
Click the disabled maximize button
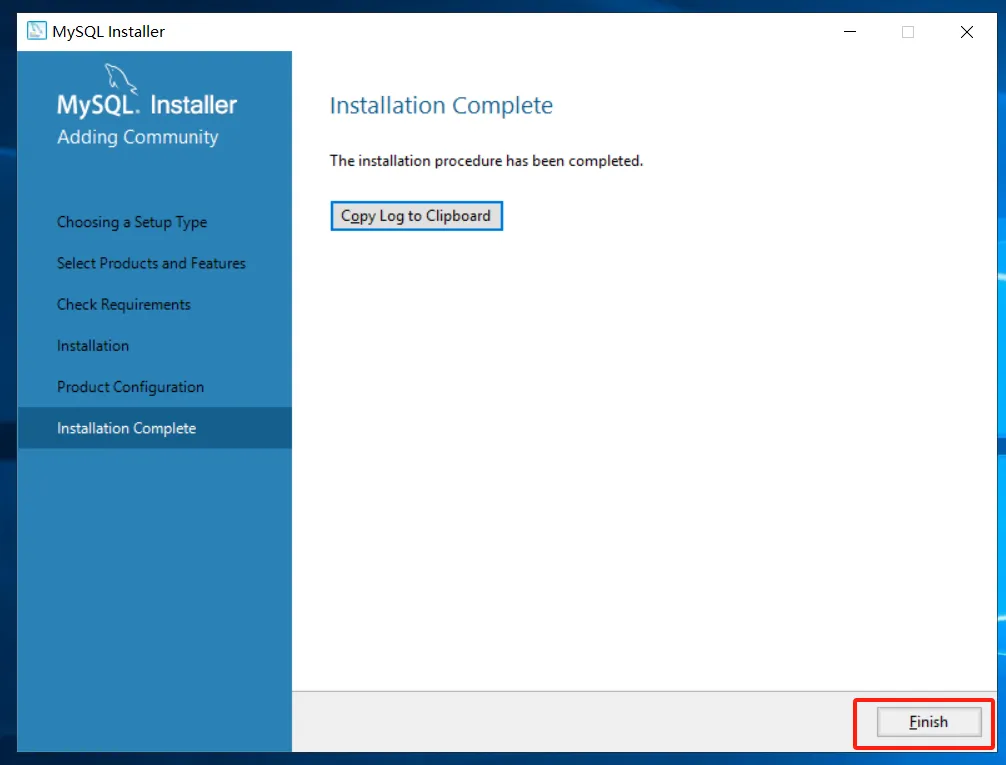point(908,31)
